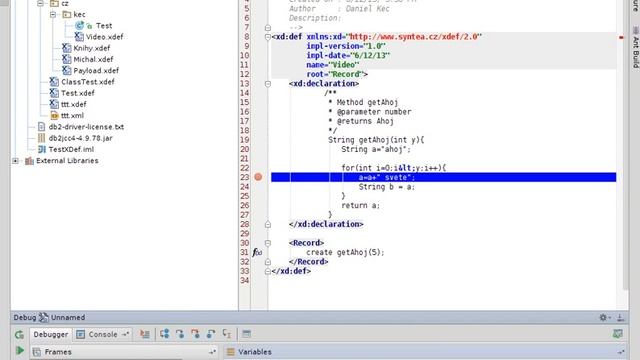Screen dimensions: 640x360
Task: Click the Show Execution Point icon
Action: click(x=144, y=334)
